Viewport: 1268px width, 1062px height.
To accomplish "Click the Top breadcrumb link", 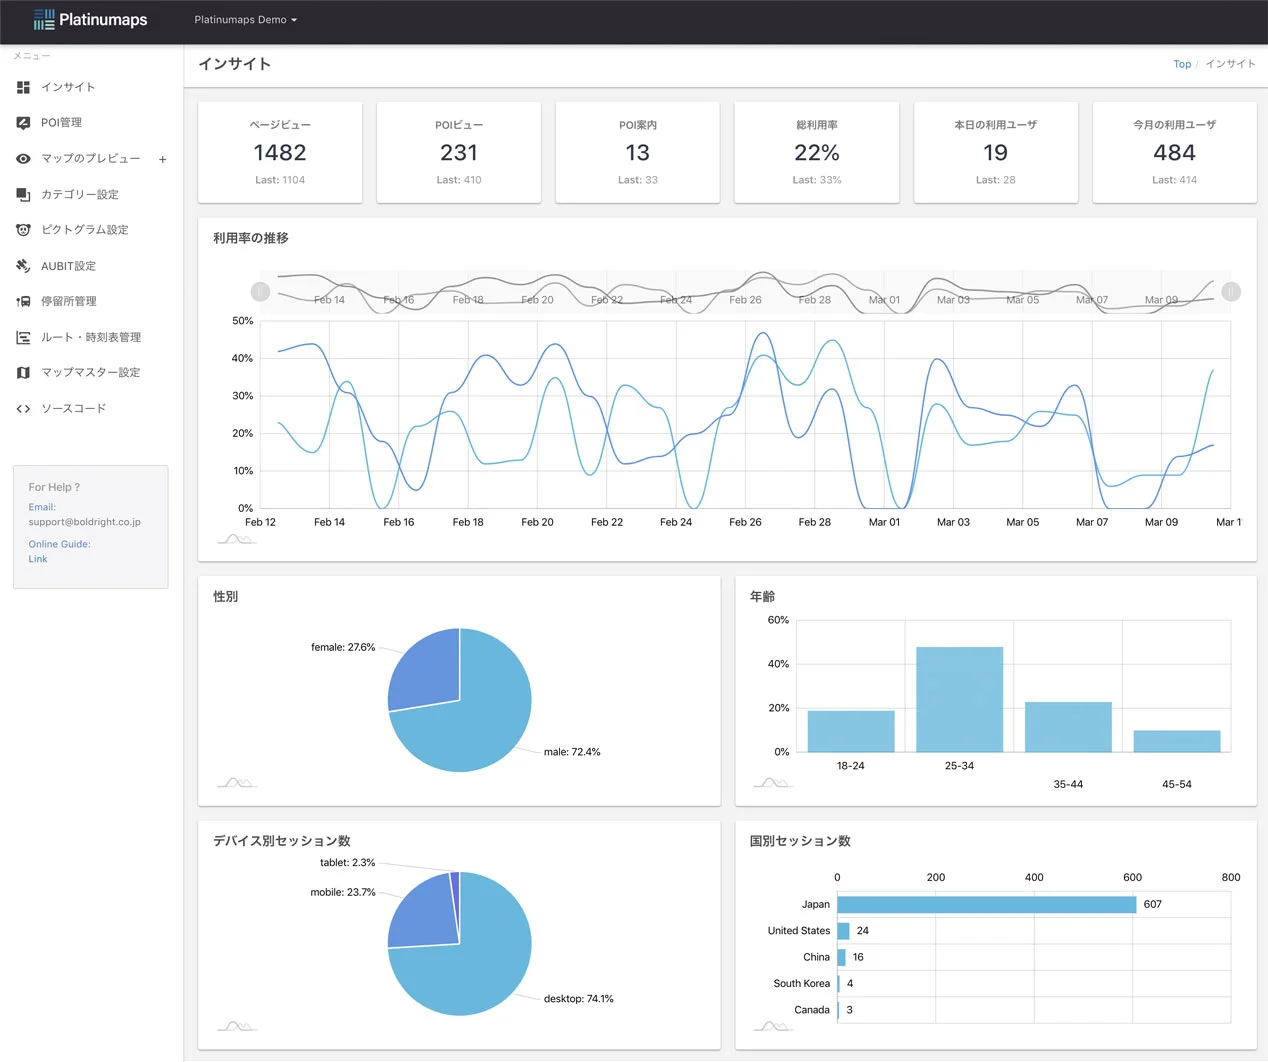I will point(1181,64).
